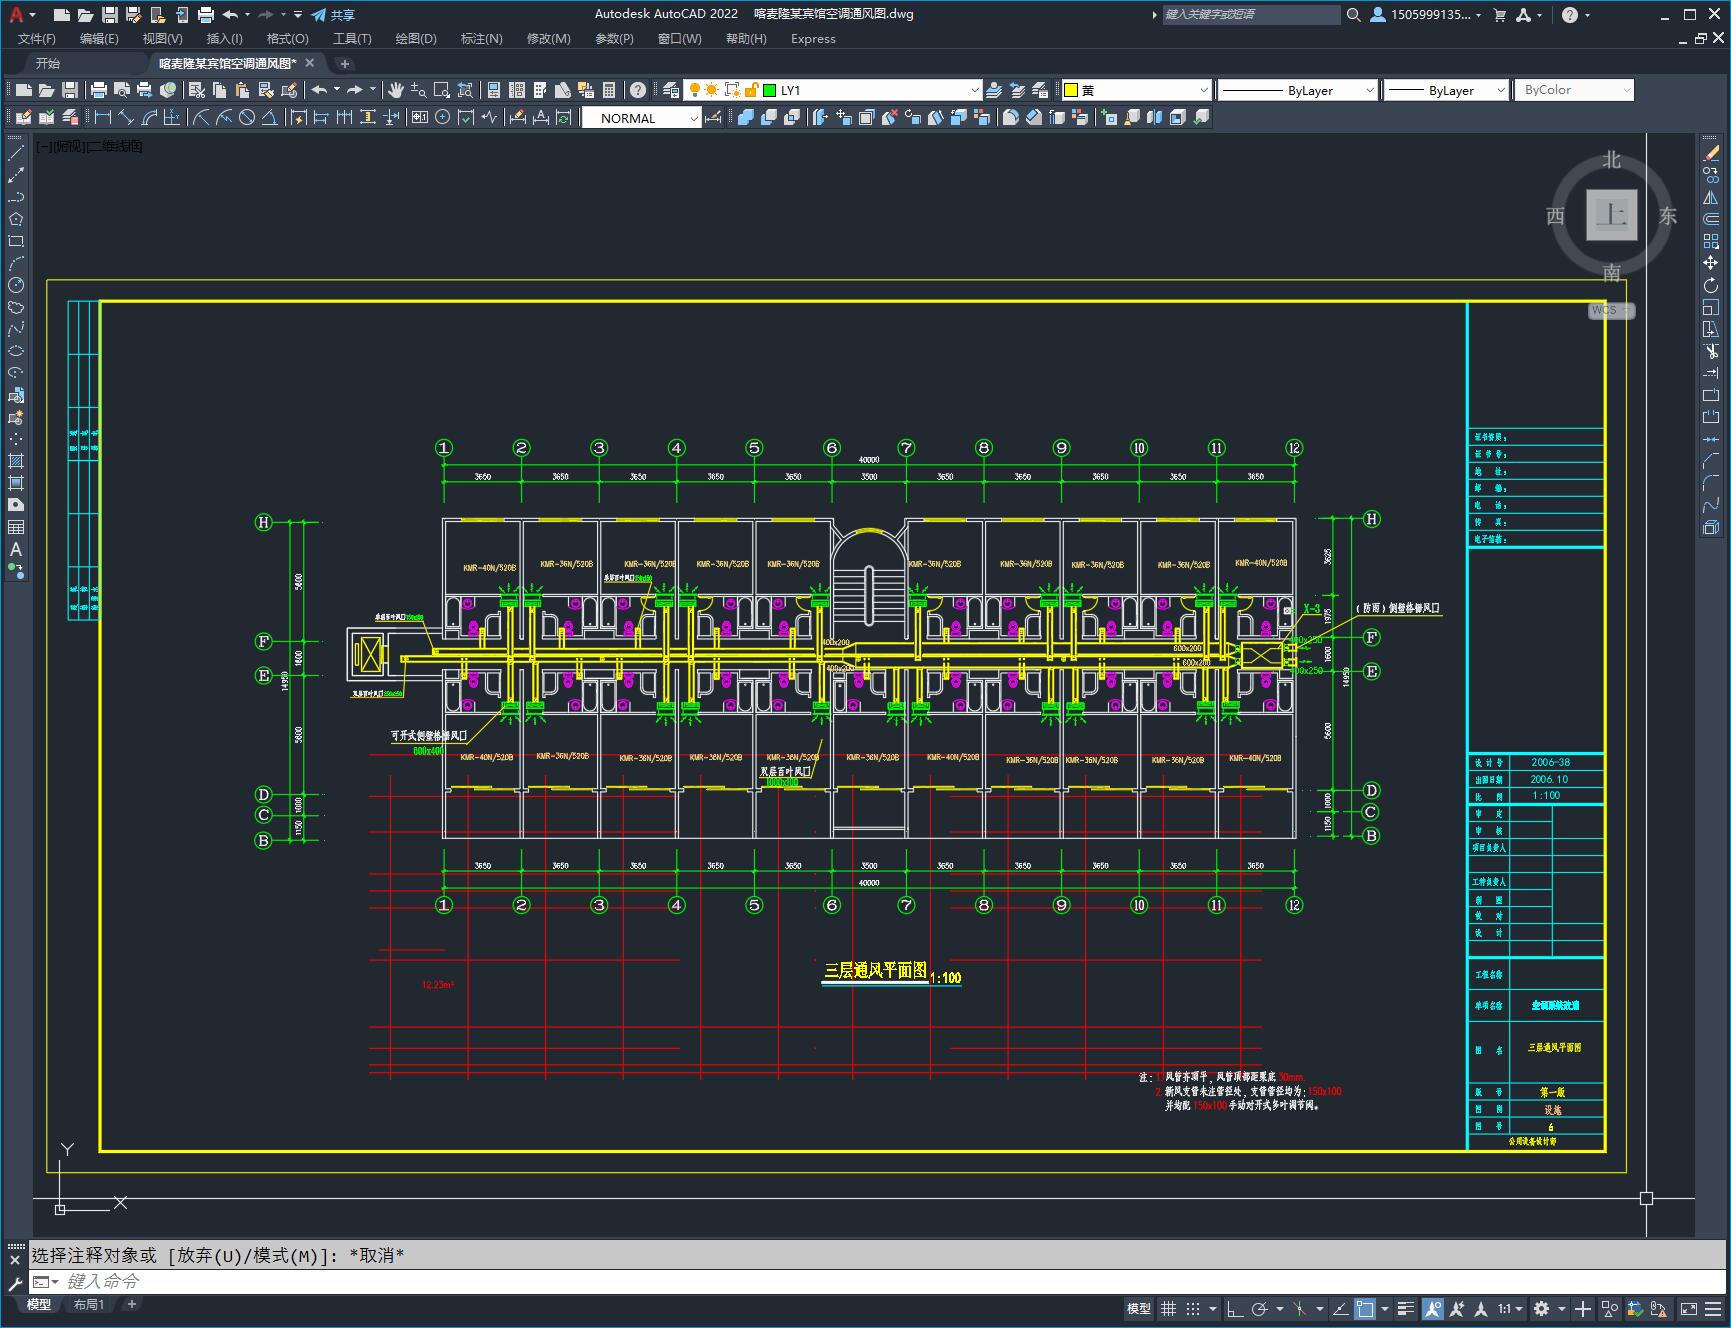Screen dimensions: 1731x1328
Task: Select the Line draw tool in left toolbar
Action: 16,153
